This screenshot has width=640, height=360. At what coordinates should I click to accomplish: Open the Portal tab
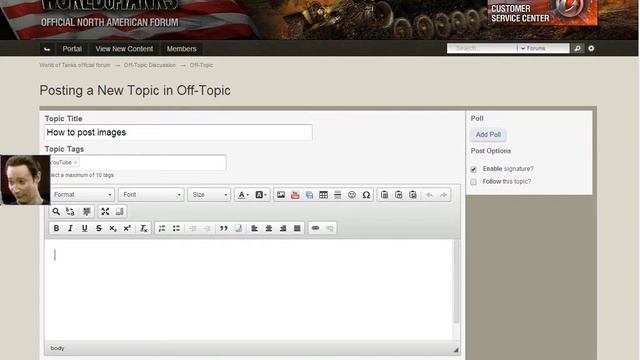[72, 49]
